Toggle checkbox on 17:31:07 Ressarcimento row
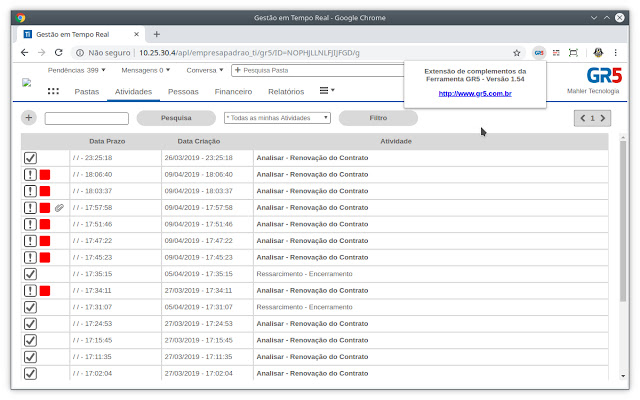 tap(30, 307)
